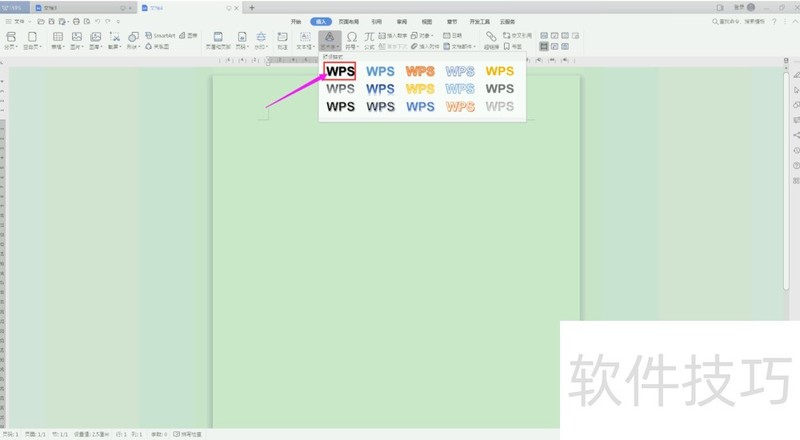Click the WPS home tab at top left

[14, 8]
